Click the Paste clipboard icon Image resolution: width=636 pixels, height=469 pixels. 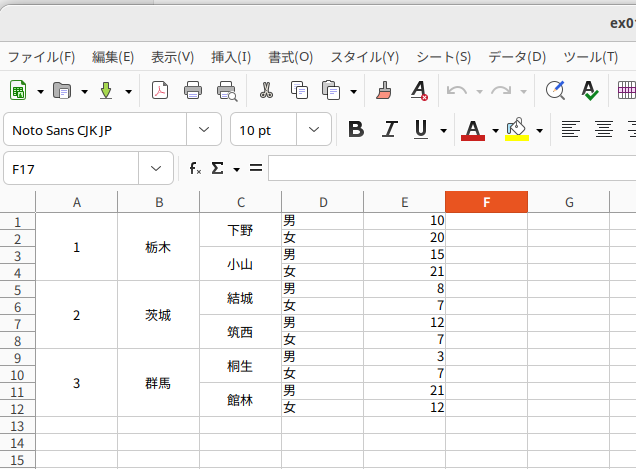[x=331, y=90]
